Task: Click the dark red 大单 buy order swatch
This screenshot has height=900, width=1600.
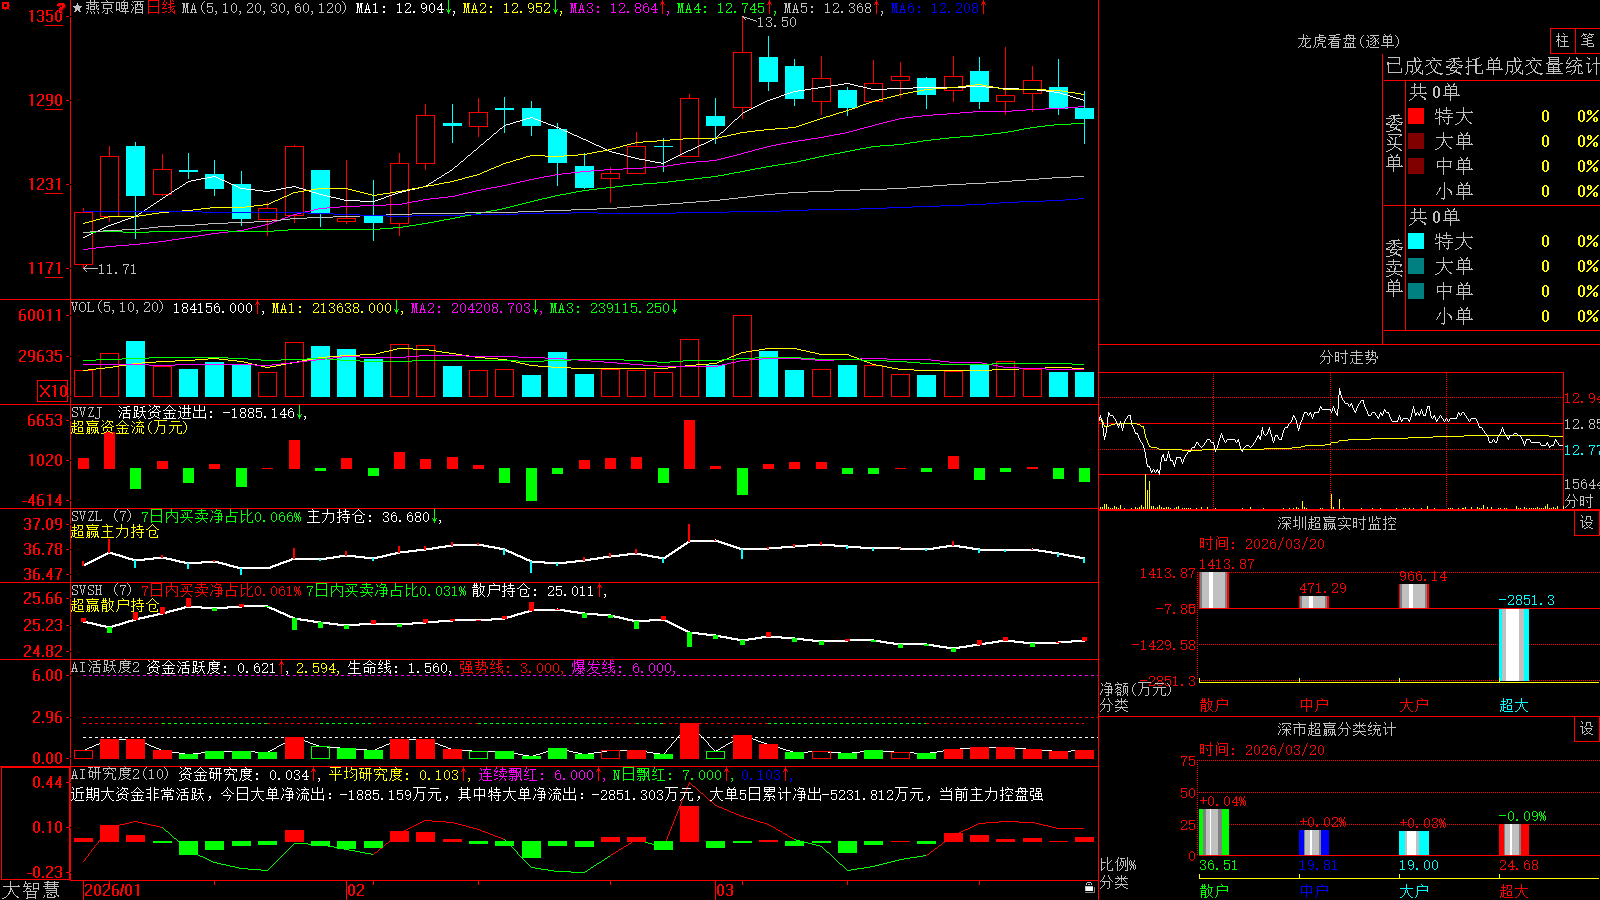Action: (1416, 141)
